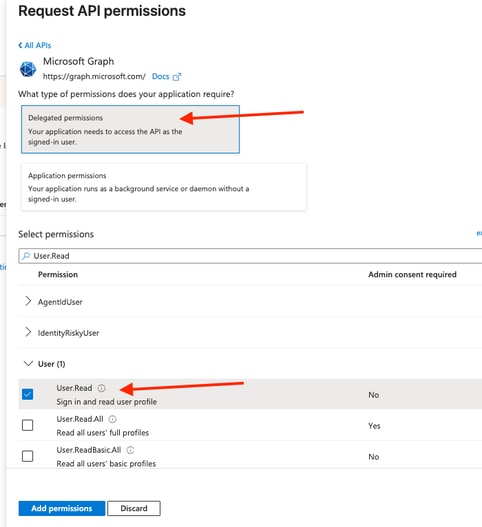The height and width of the screenshot is (527, 482).
Task: Select the Delegated permissions card
Action: (x=130, y=129)
